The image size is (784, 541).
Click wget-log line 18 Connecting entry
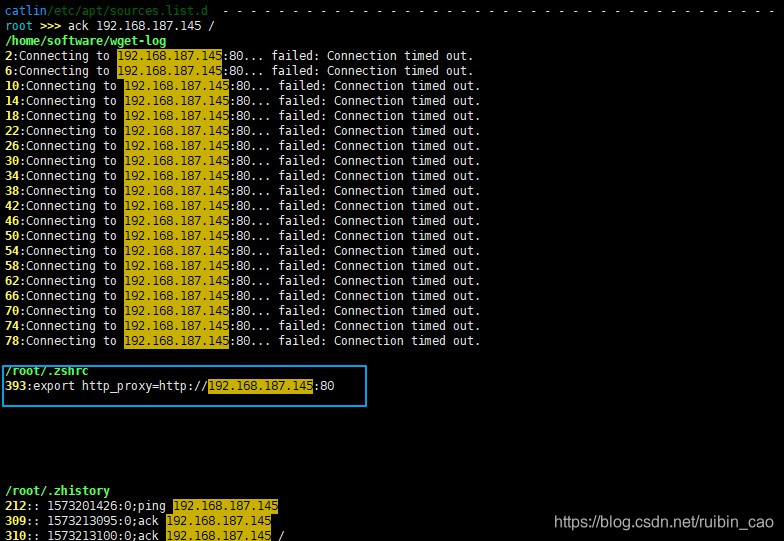pyautogui.click(x=242, y=116)
